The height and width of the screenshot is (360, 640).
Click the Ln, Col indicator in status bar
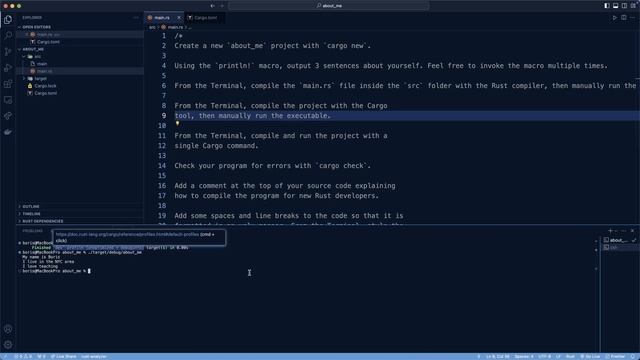coord(497,356)
